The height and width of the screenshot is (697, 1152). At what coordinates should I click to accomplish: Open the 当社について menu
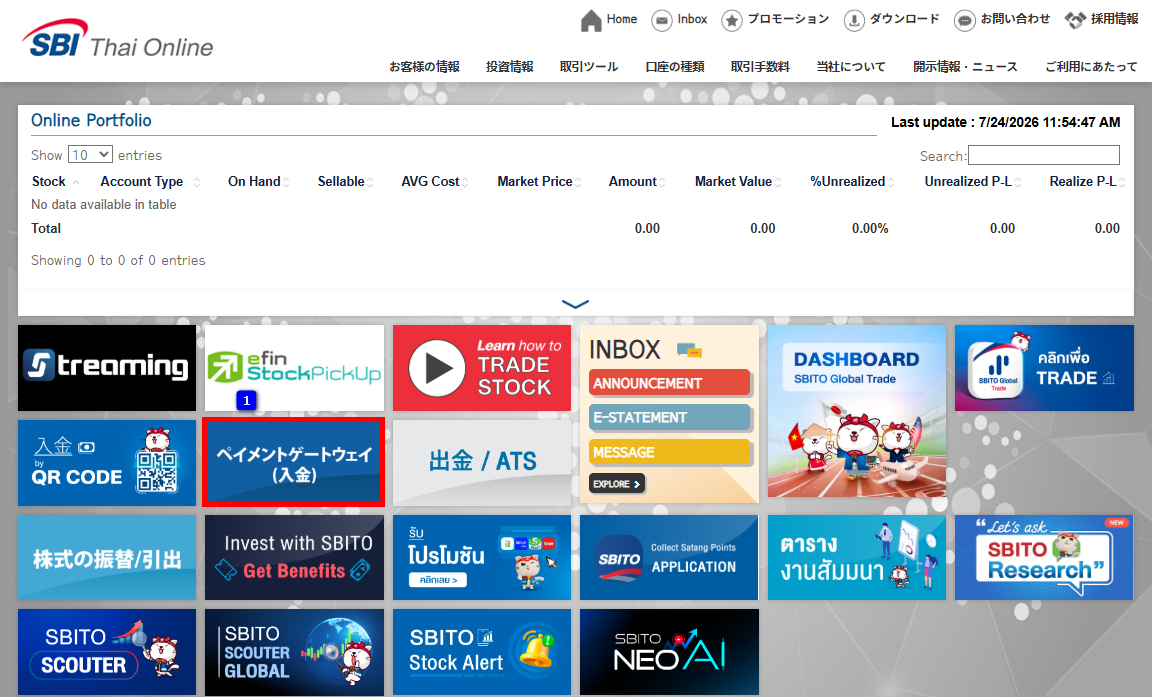[852, 67]
